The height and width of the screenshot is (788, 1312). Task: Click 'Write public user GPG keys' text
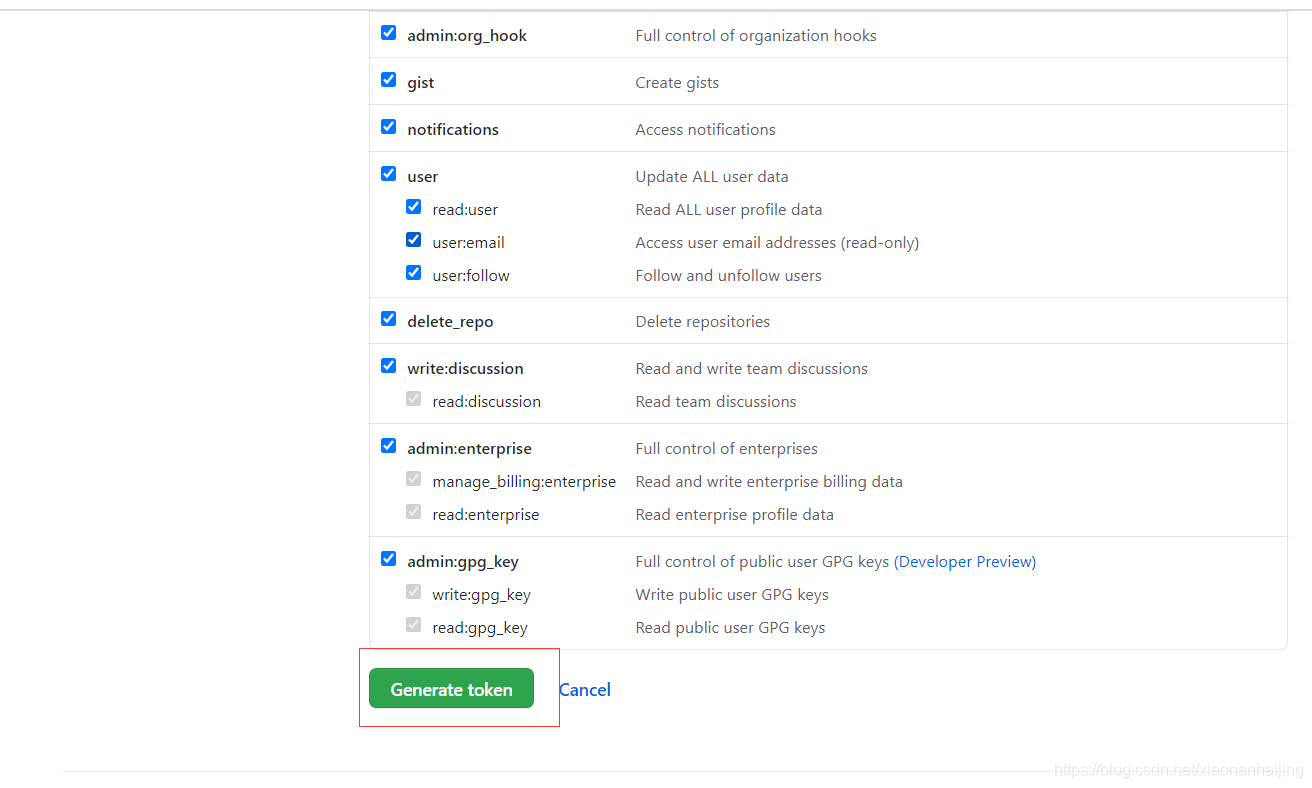click(x=732, y=595)
